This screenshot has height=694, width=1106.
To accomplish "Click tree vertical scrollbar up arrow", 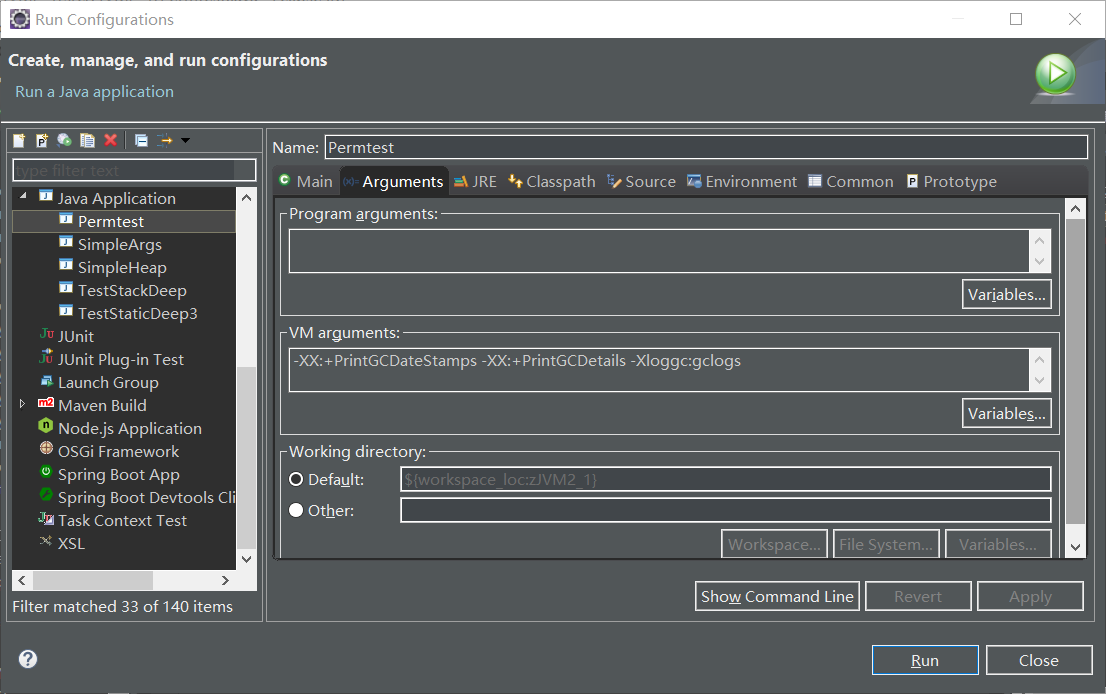I will click(246, 197).
